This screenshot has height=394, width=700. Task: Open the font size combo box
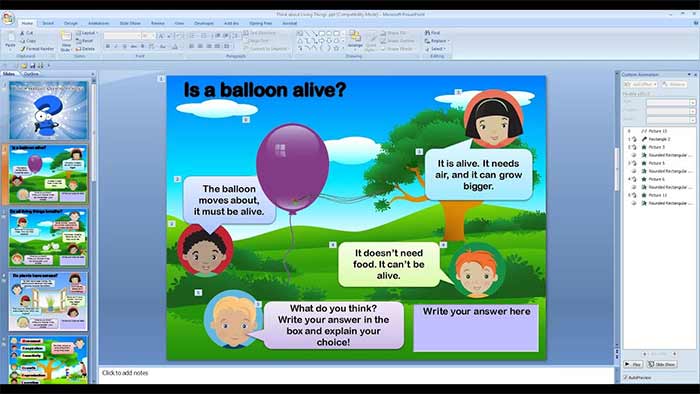(148, 36)
